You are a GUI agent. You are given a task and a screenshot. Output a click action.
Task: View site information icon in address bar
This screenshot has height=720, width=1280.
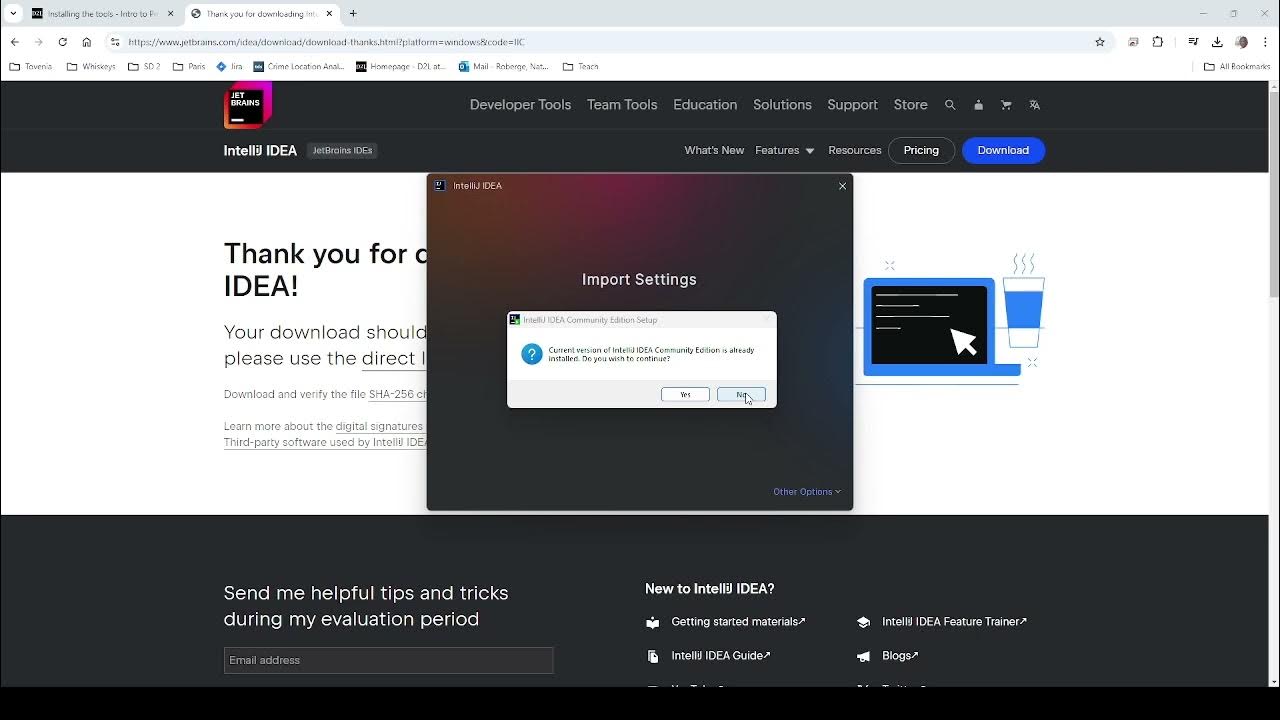[x=115, y=42]
